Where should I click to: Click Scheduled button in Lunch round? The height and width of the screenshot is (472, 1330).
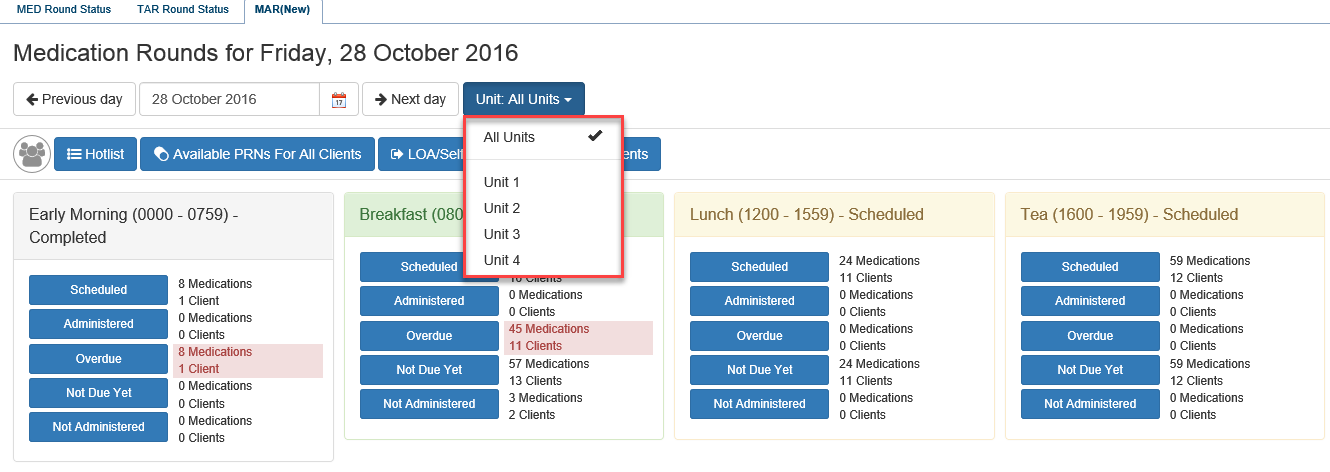click(759, 267)
